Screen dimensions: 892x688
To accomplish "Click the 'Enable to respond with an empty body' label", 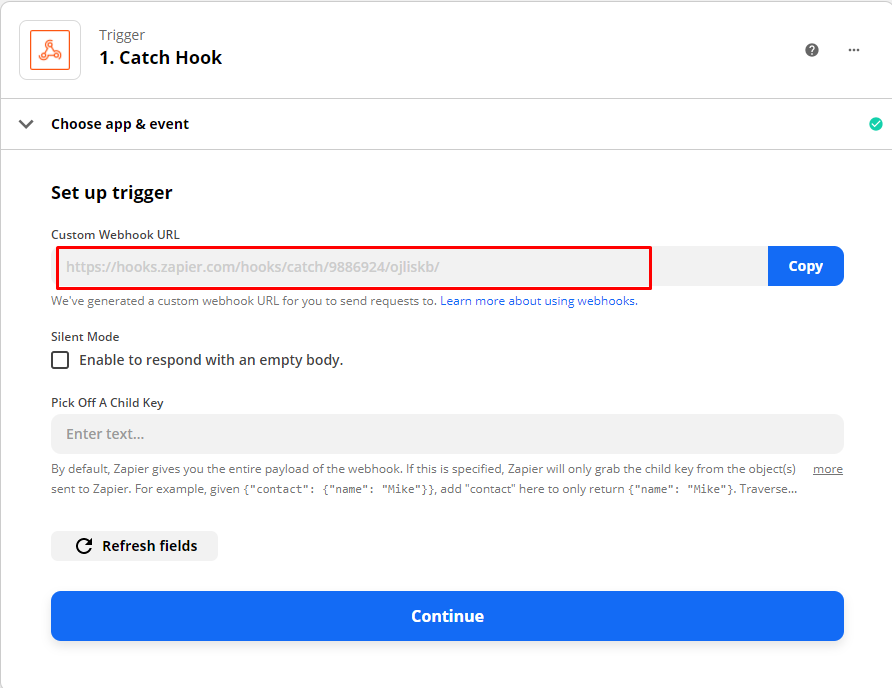I will click(211, 360).
